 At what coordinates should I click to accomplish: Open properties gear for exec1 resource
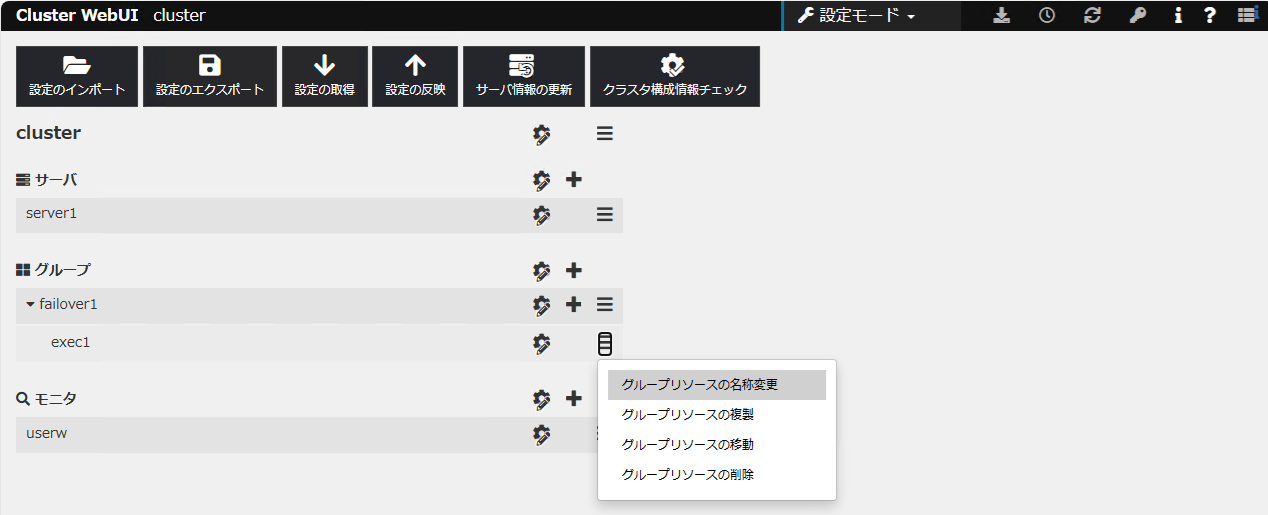pos(542,343)
